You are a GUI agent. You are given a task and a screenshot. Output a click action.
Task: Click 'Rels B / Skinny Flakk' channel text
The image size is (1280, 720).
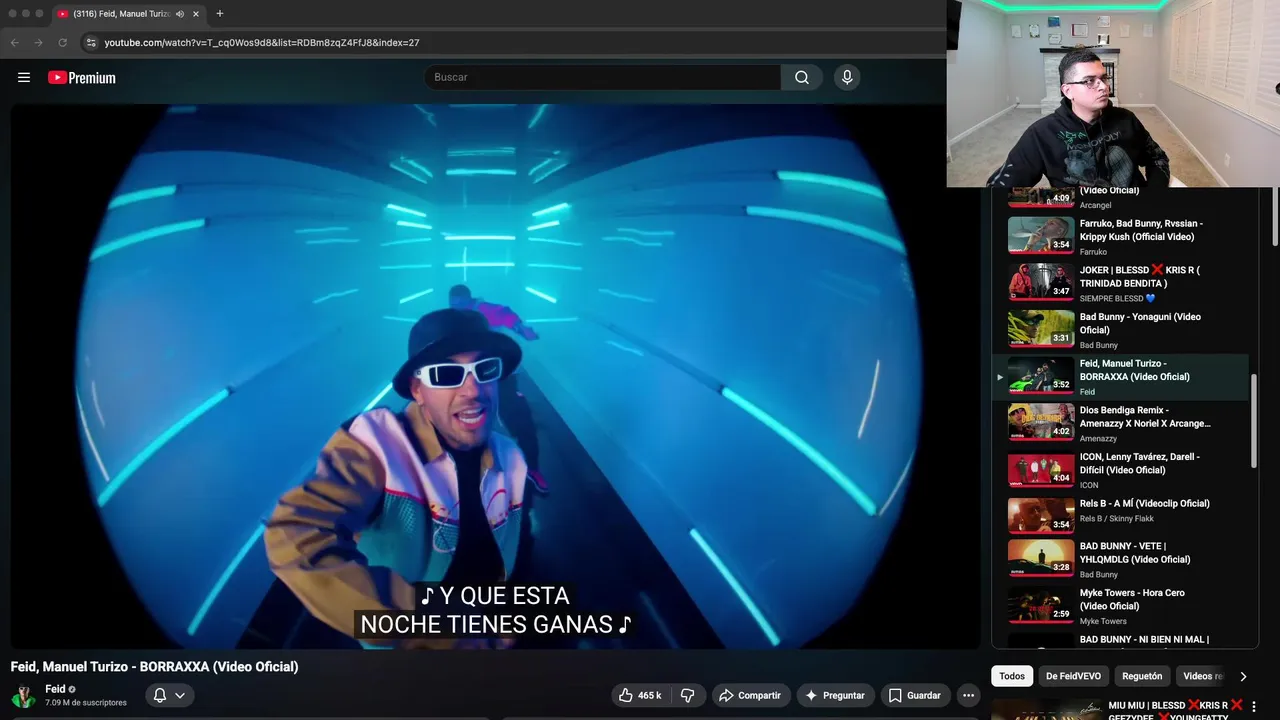(1117, 518)
